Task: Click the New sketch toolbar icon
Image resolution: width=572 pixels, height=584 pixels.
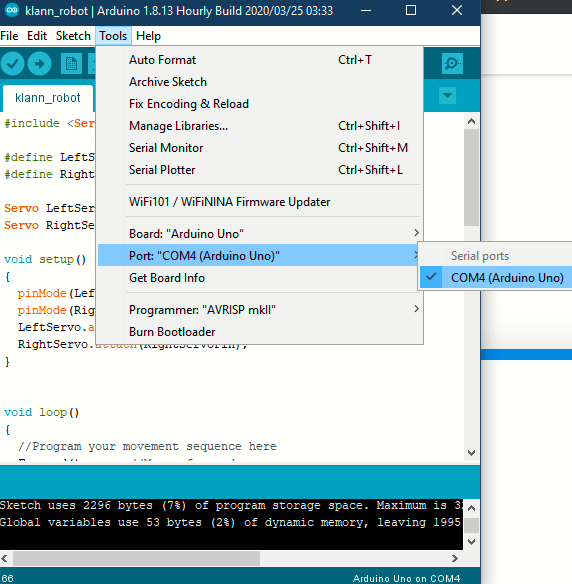Action: (71, 64)
